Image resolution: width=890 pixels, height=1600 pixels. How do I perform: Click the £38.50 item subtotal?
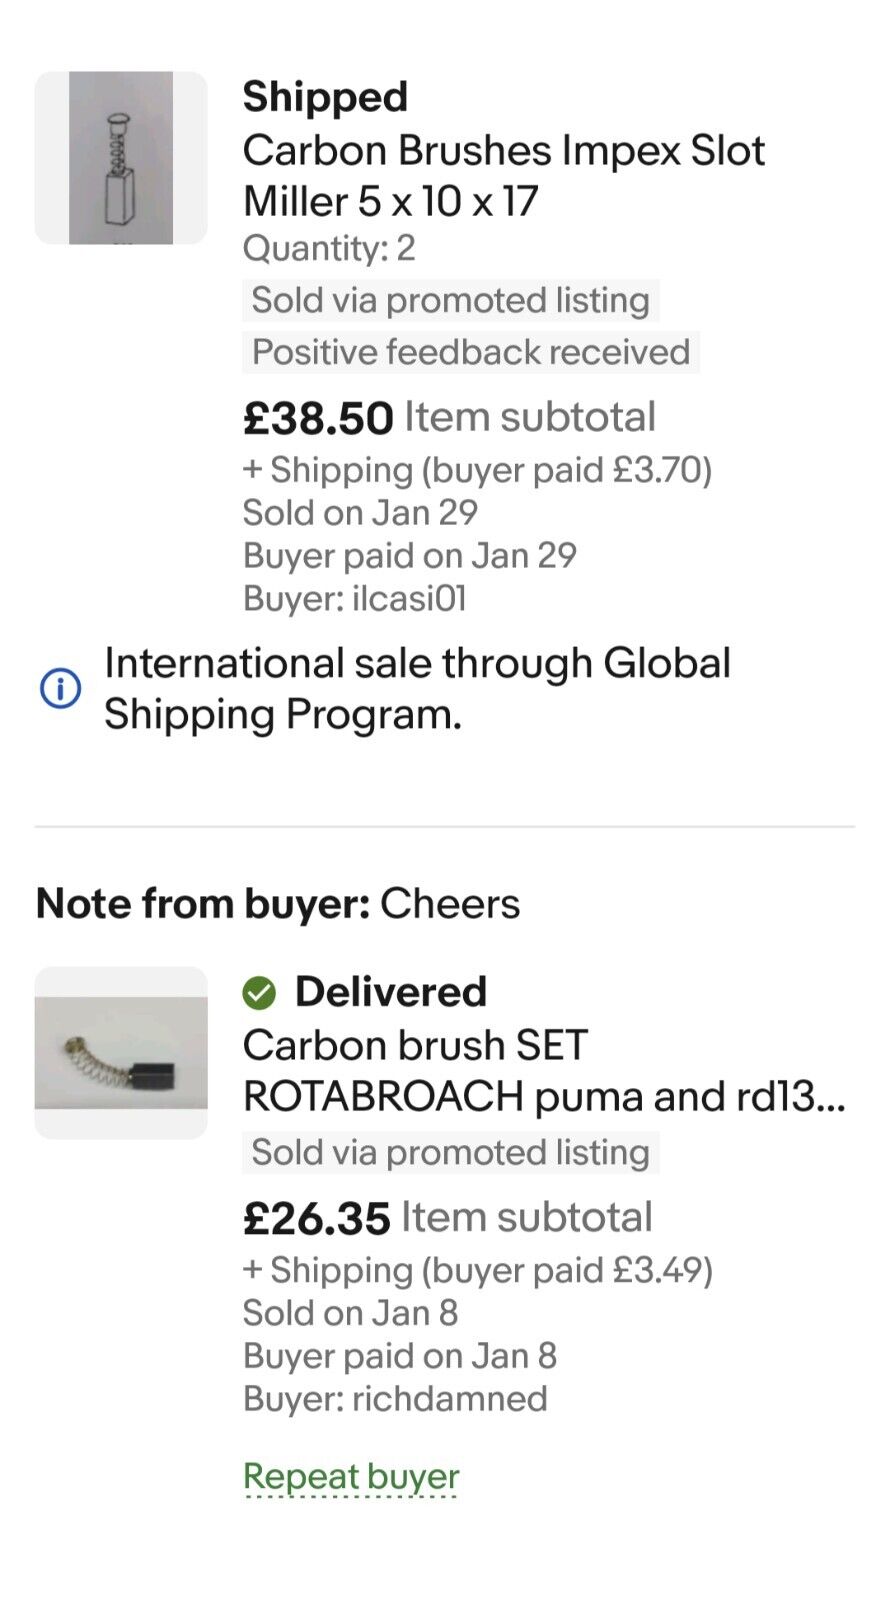[318, 418]
